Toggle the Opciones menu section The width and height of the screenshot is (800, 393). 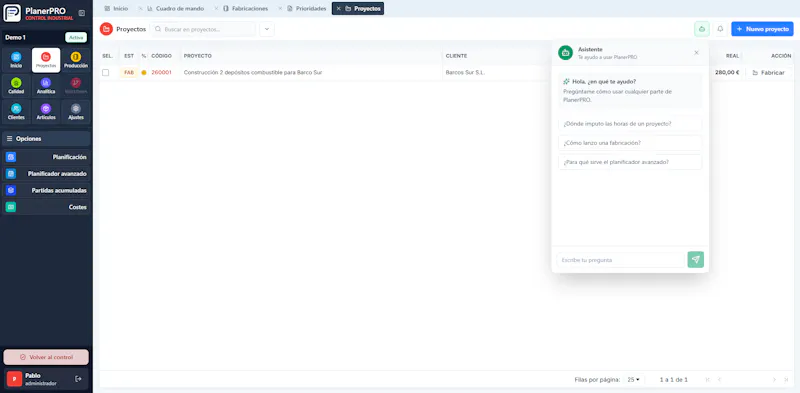pos(46,138)
